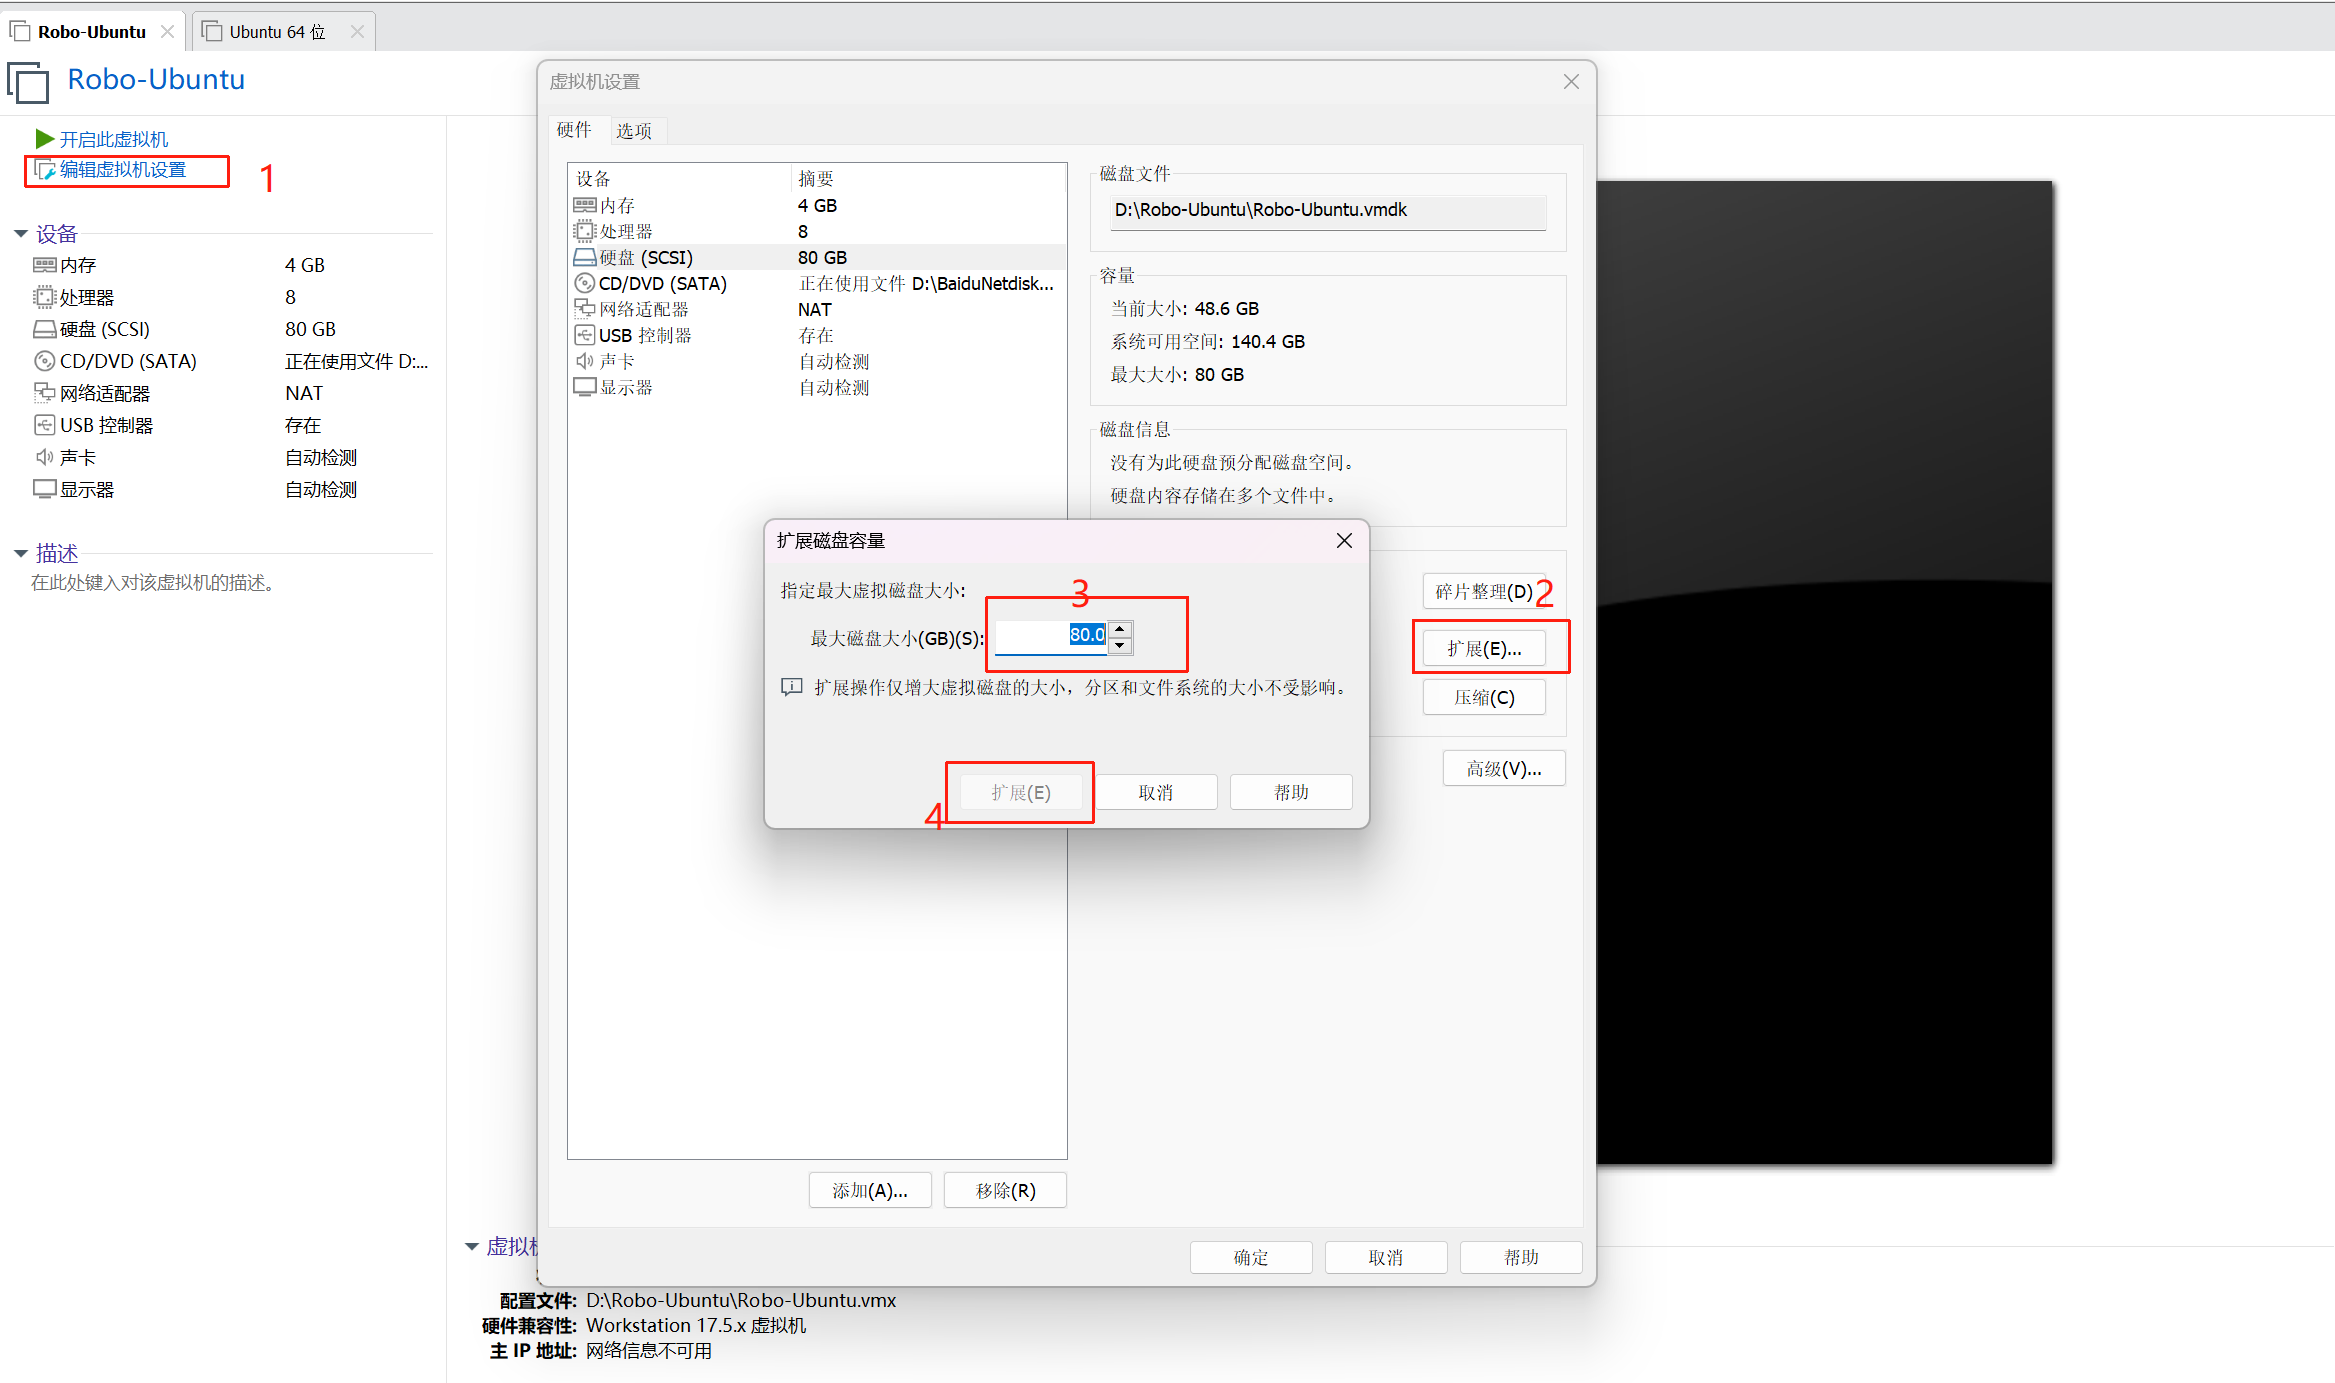Click 开启此虚拟机 link
This screenshot has height=1383, width=2335.
114,139
